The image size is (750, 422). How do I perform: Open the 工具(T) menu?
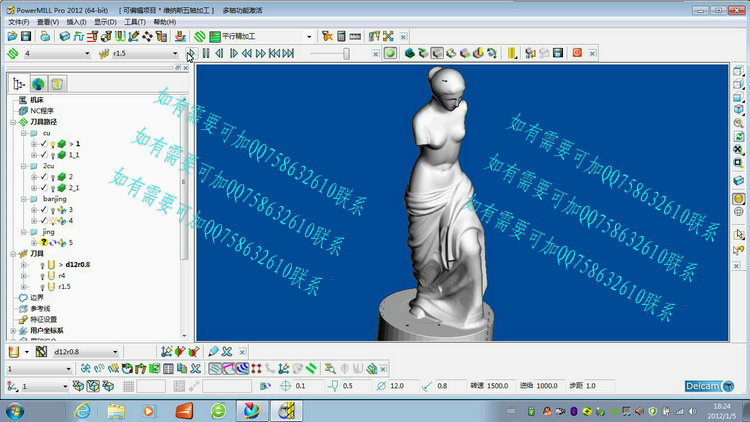[x=135, y=22]
